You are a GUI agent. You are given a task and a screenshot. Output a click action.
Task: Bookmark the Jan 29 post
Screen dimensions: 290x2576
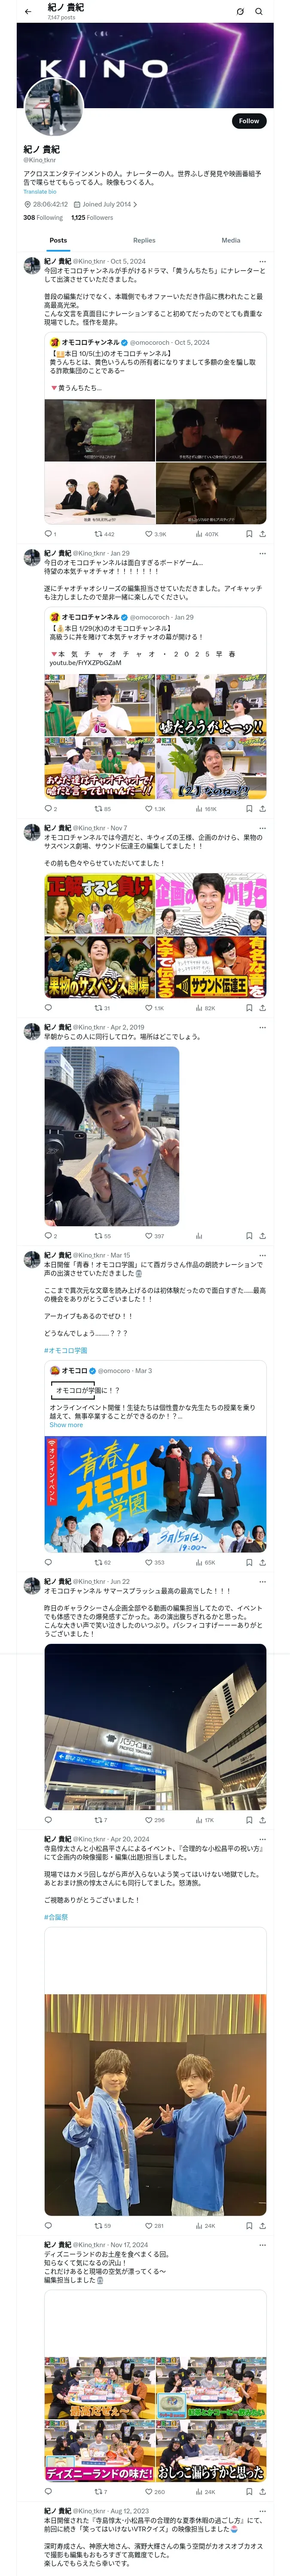249,809
